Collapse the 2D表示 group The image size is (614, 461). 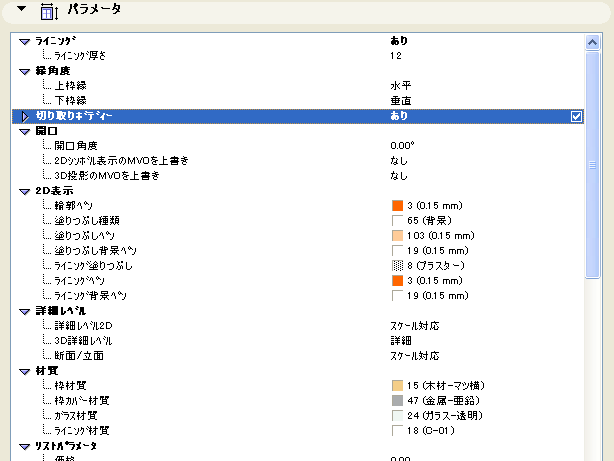point(25,192)
